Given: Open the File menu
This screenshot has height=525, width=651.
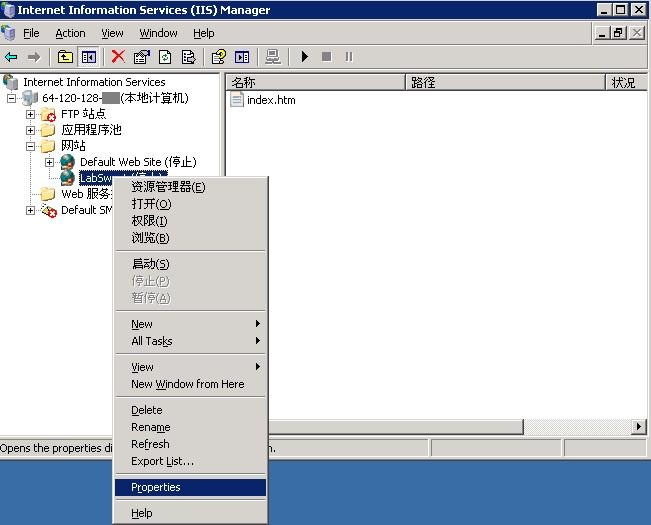Looking at the screenshot, I should coord(31,33).
